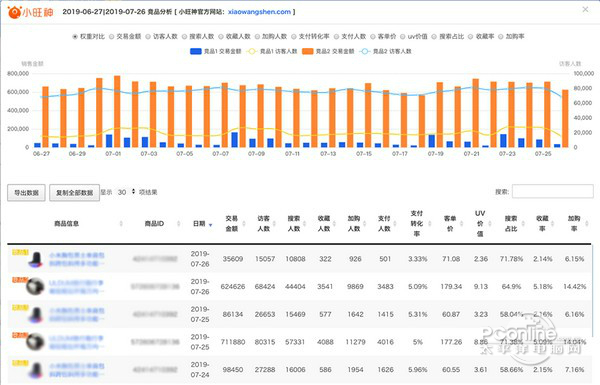Sort by 加购率 column header
Viewport: 600px width, 385px height.
574,223
